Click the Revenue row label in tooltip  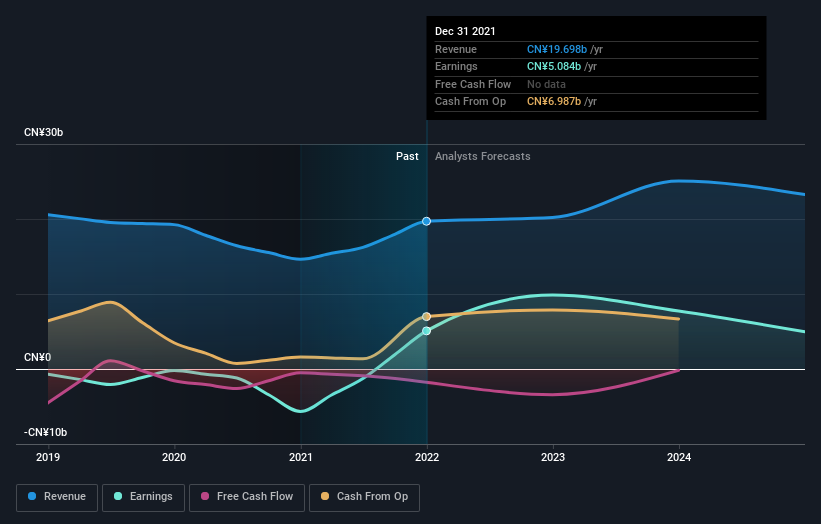click(x=456, y=49)
